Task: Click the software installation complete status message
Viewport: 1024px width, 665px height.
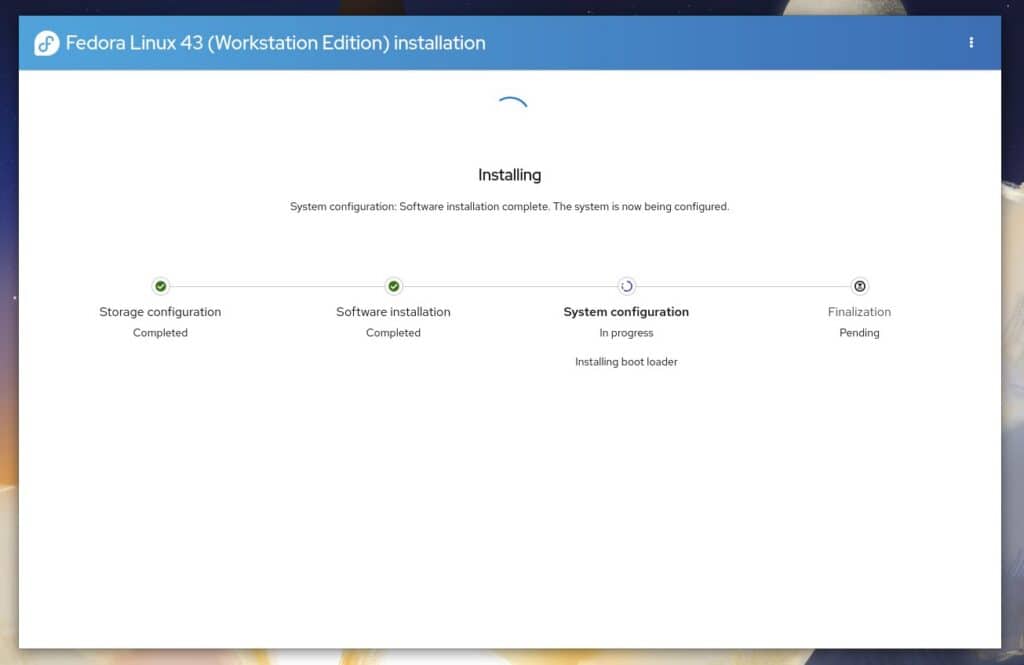Action: tap(510, 206)
